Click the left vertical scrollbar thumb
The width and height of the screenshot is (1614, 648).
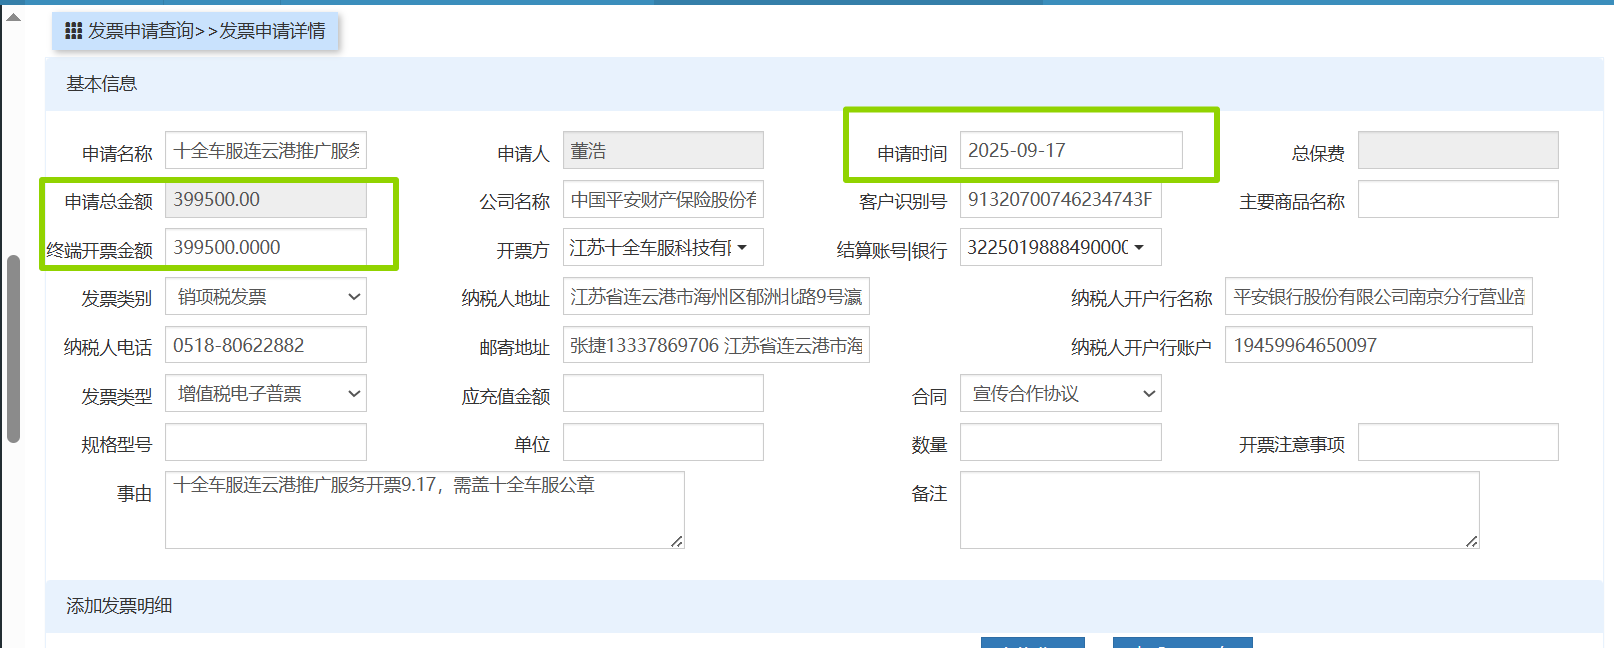[x=13, y=349]
